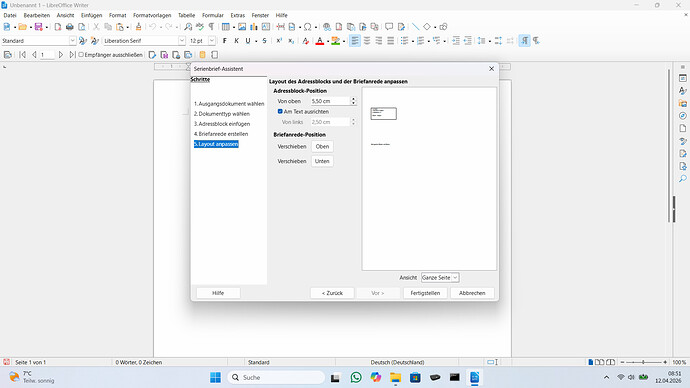Click the Bold F icon
This screenshot has width=690, height=388.
click(x=224, y=41)
